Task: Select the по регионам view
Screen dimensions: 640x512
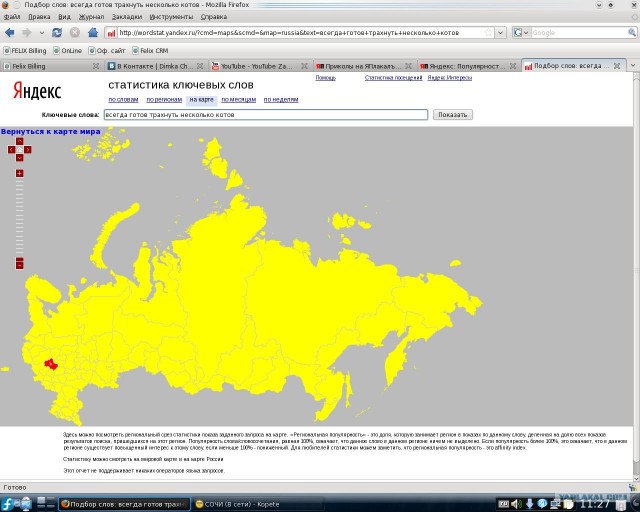Action: click(164, 100)
